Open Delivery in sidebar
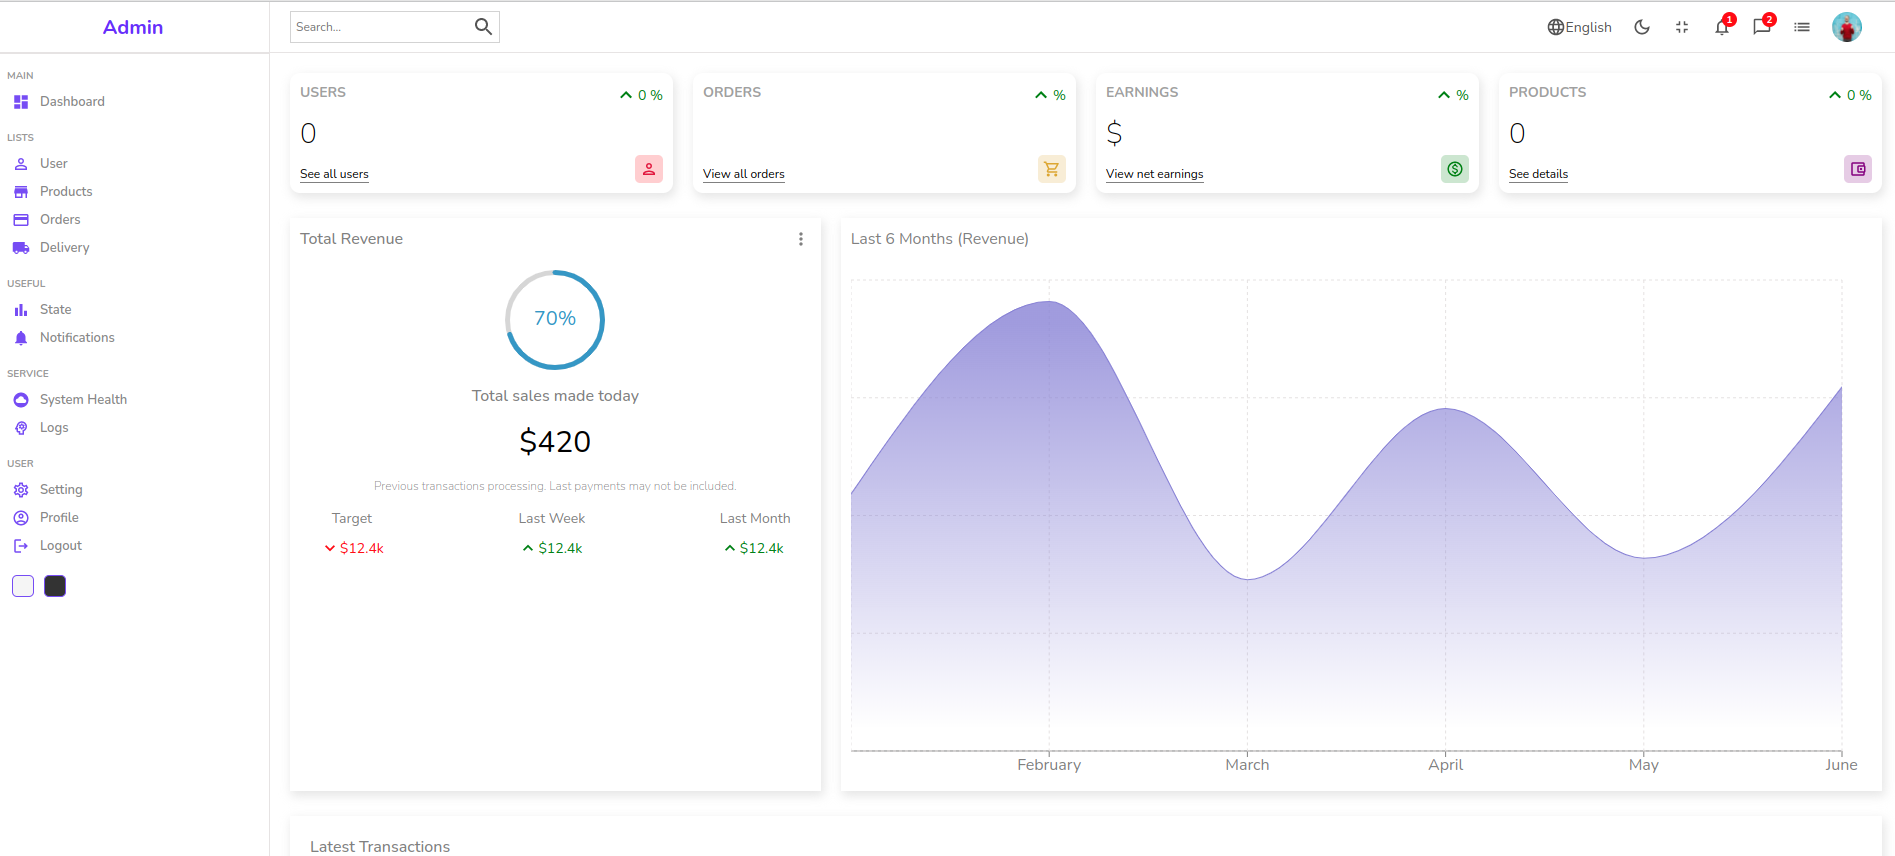The image size is (1895, 856). (65, 247)
